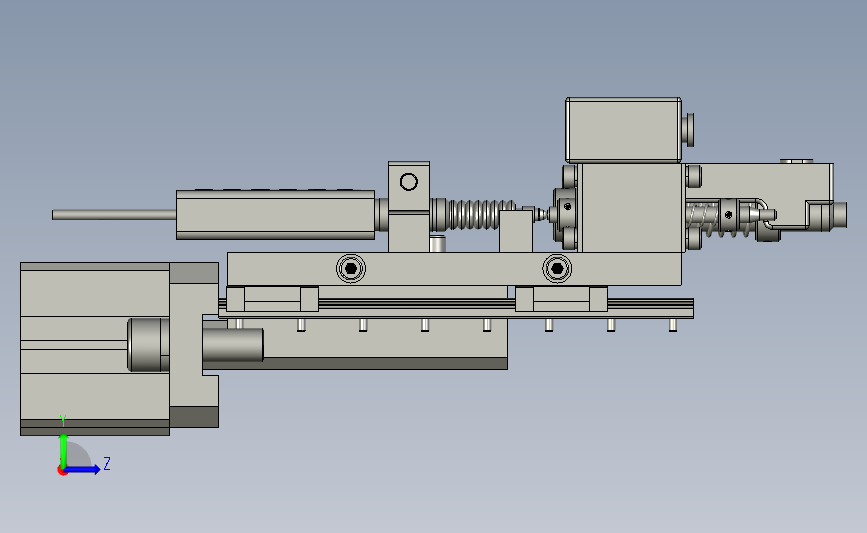Select the right hex socket bolt on slide plate

[x=557, y=269]
